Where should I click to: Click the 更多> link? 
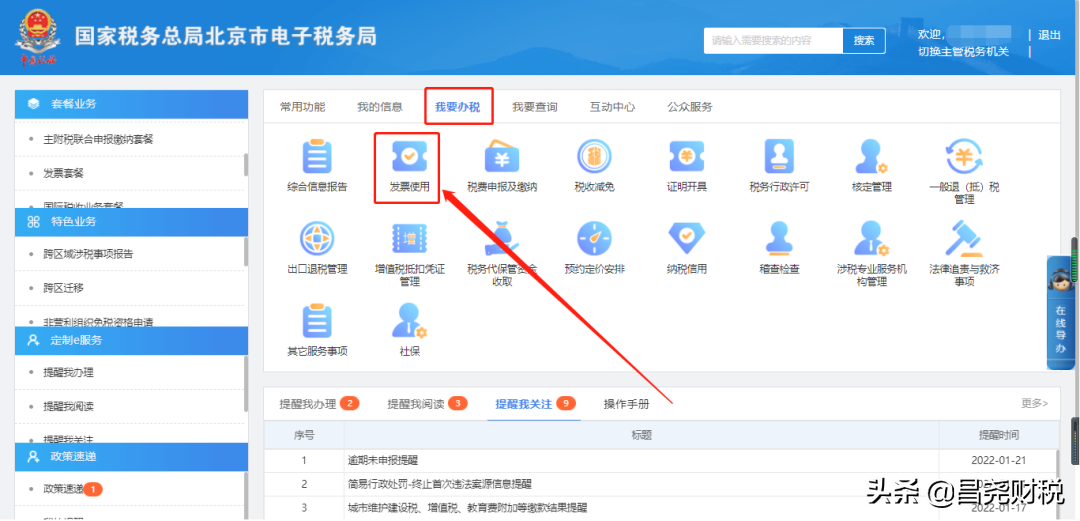(x=1035, y=403)
